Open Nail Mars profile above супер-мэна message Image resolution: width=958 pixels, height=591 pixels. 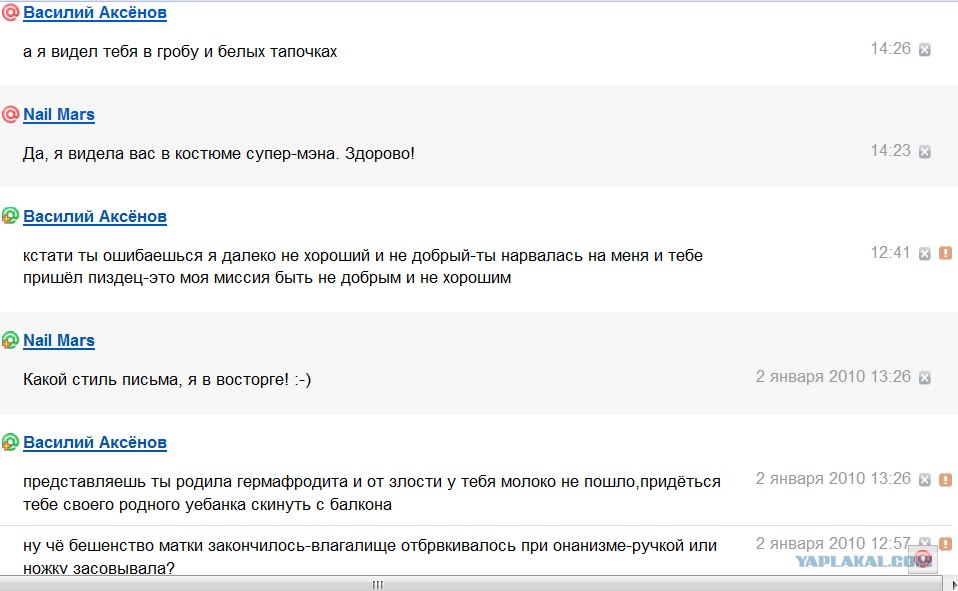point(59,114)
